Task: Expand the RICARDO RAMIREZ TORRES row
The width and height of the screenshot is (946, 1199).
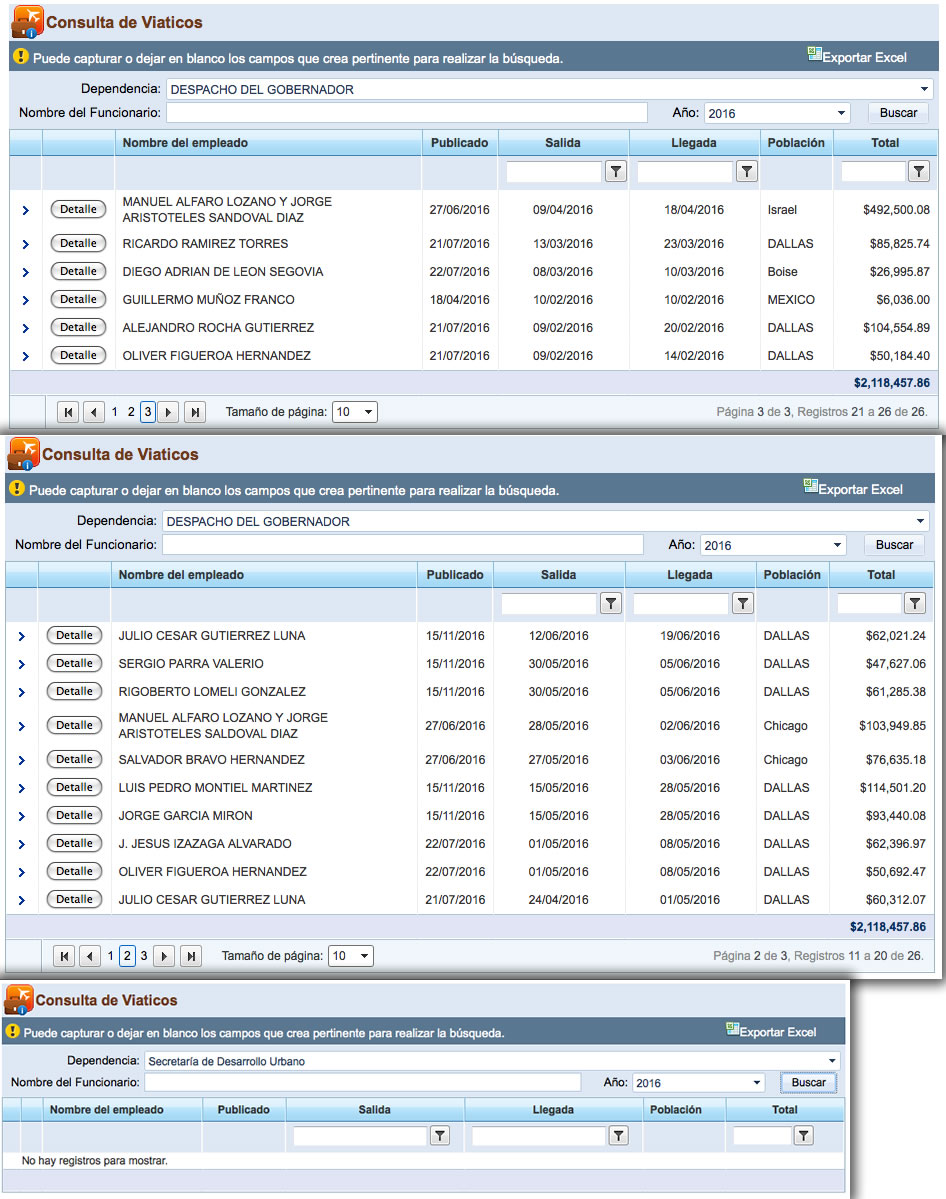Action: point(25,244)
